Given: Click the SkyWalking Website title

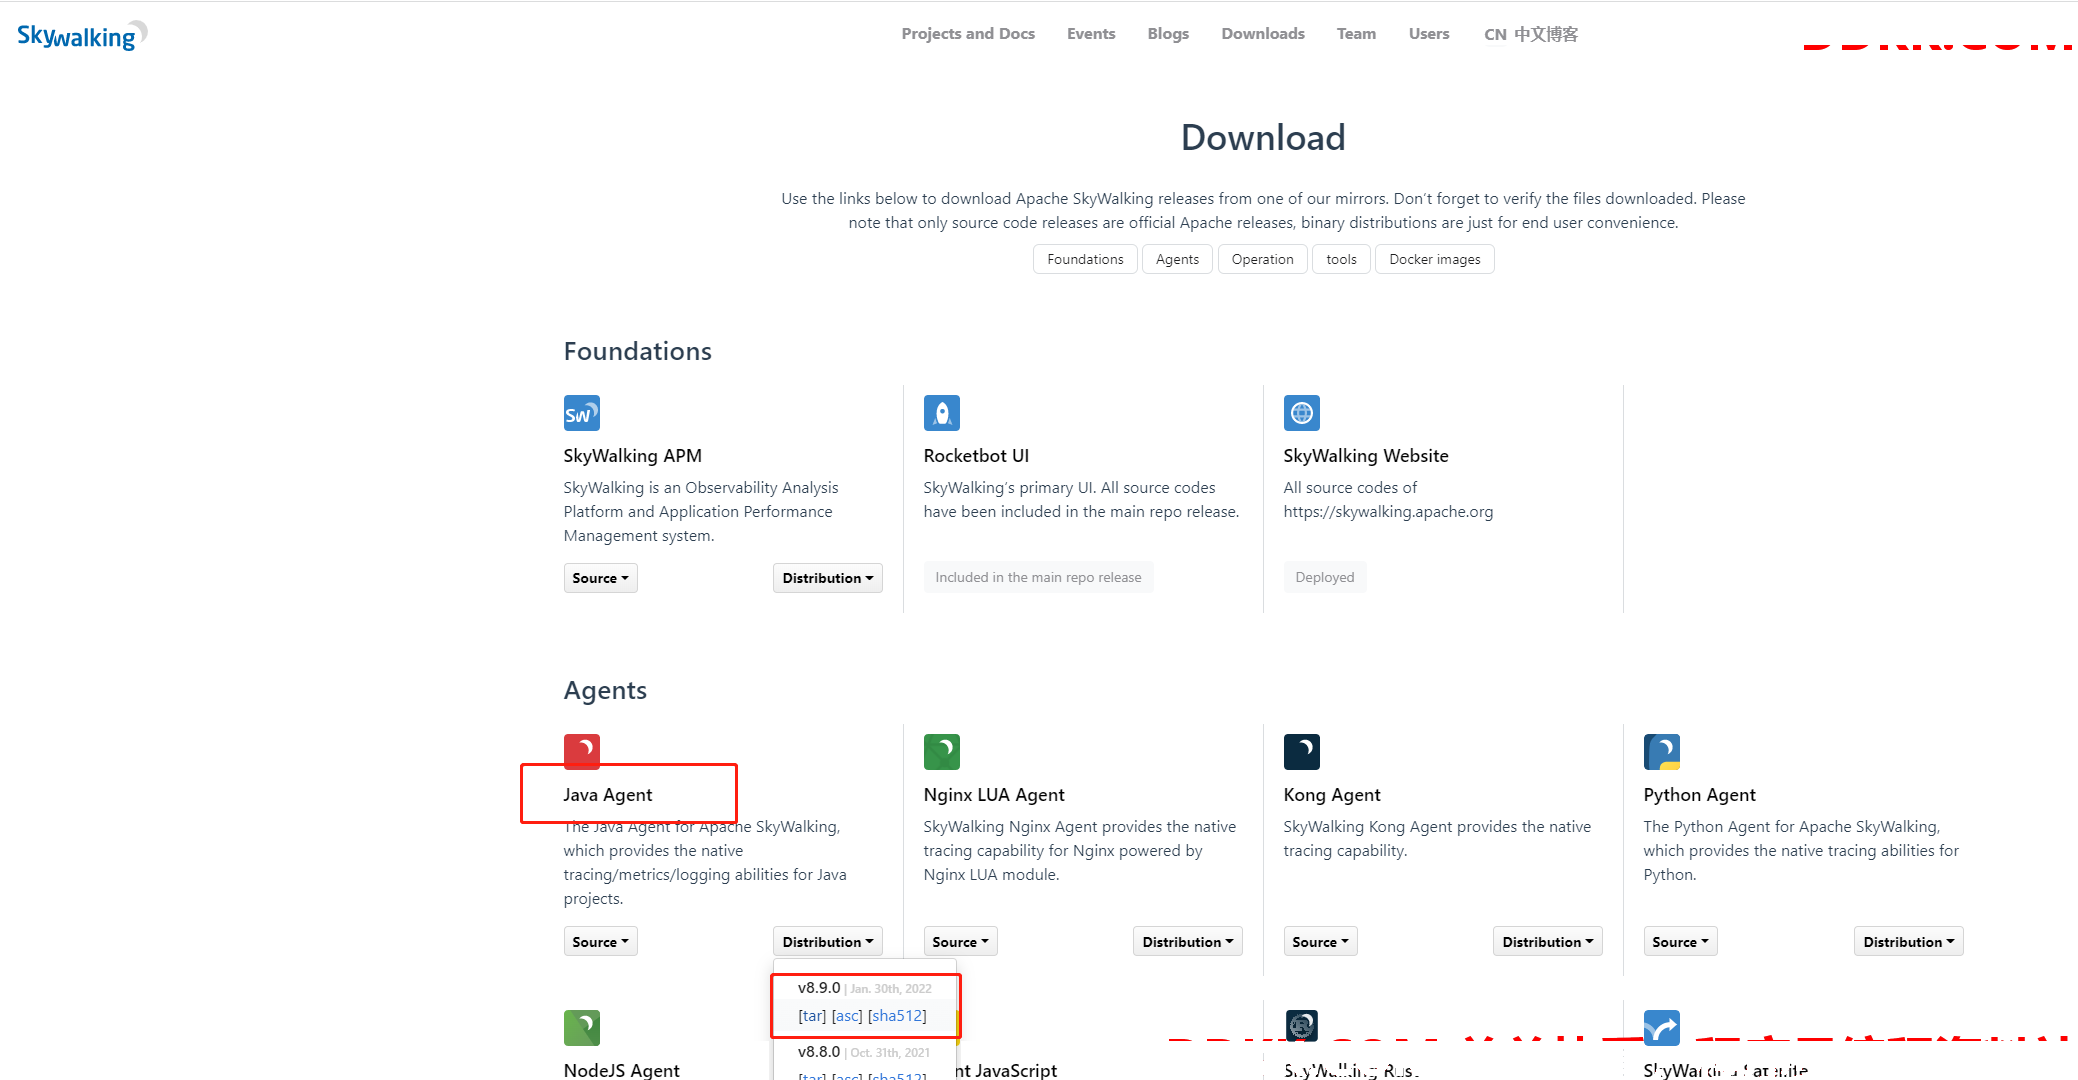Looking at the screenshot, I should pos(1365,456).
